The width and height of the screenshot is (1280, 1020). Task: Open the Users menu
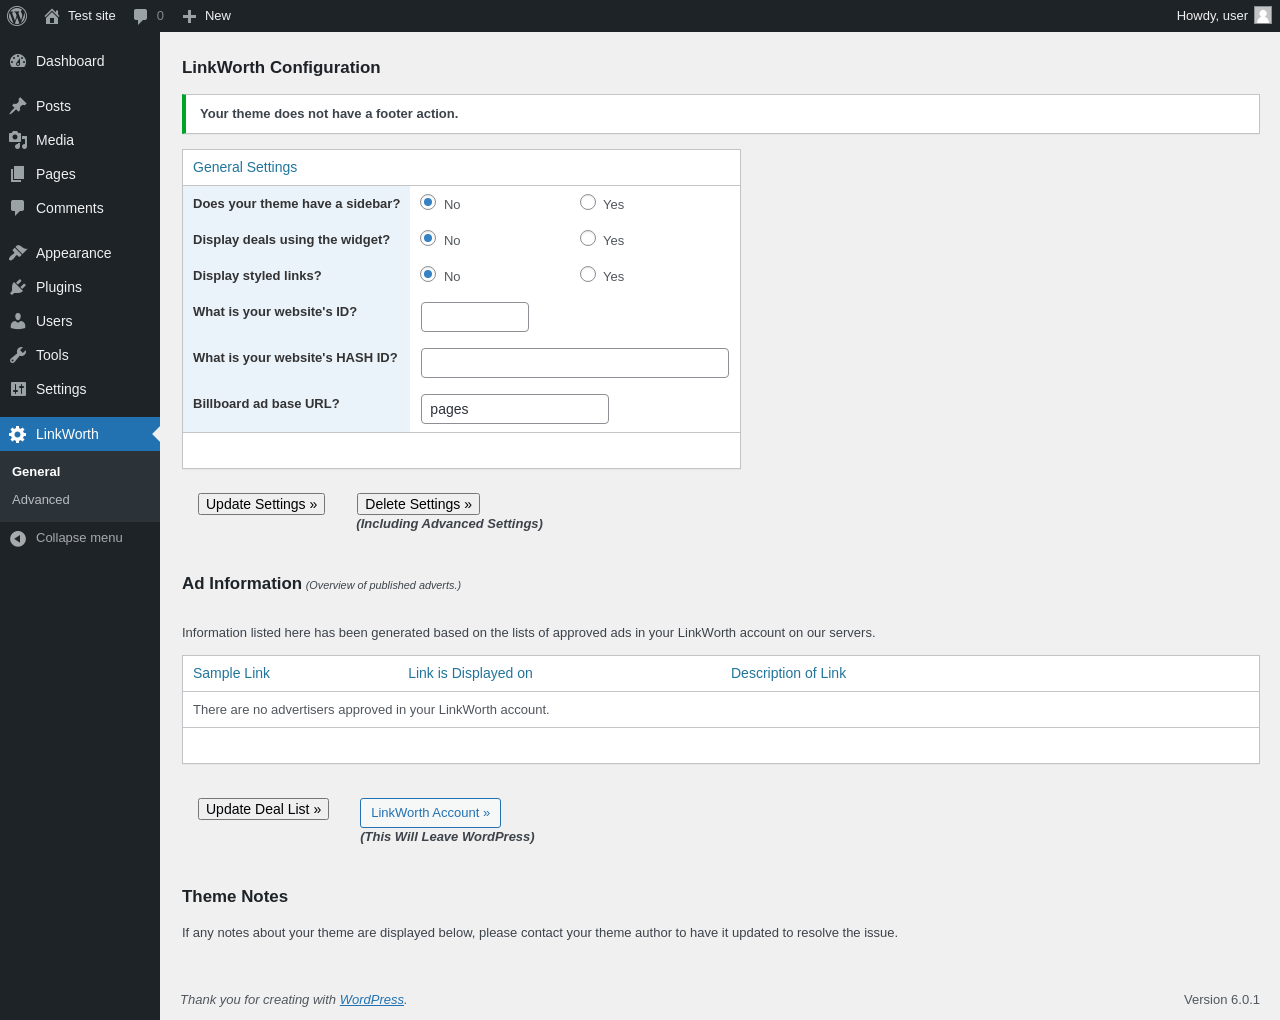click(80, 321)
